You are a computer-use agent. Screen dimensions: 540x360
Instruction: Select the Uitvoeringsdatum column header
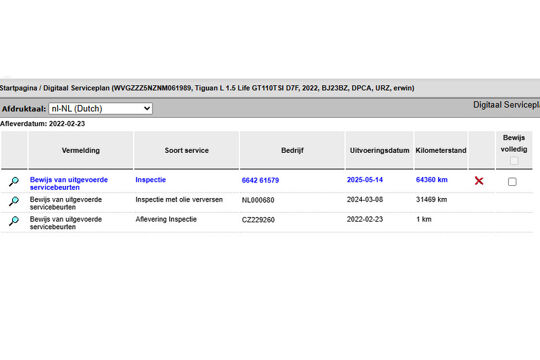380,151
